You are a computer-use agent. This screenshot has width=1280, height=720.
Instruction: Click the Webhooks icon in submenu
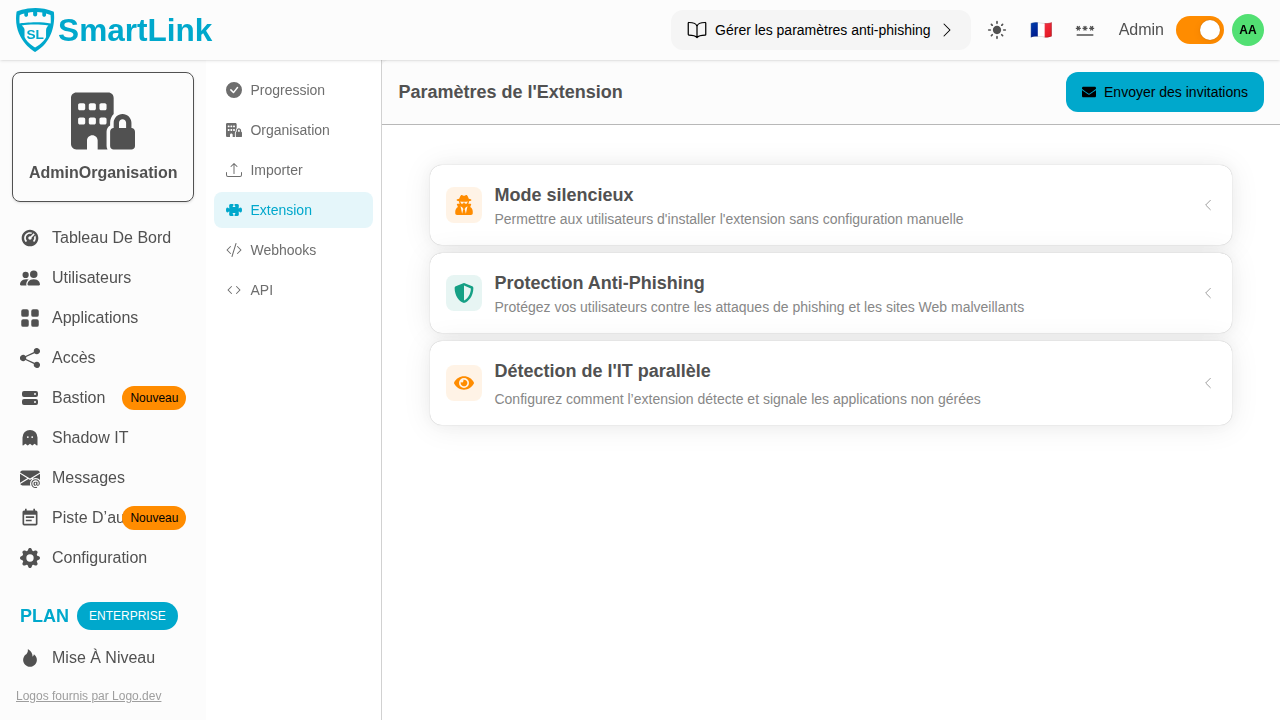234,250
